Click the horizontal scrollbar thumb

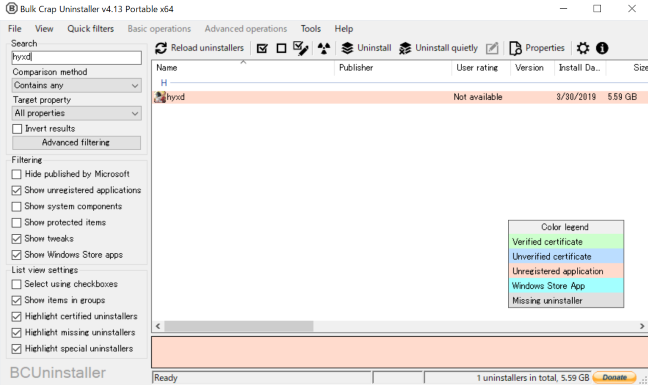click(x=239, y=326)
